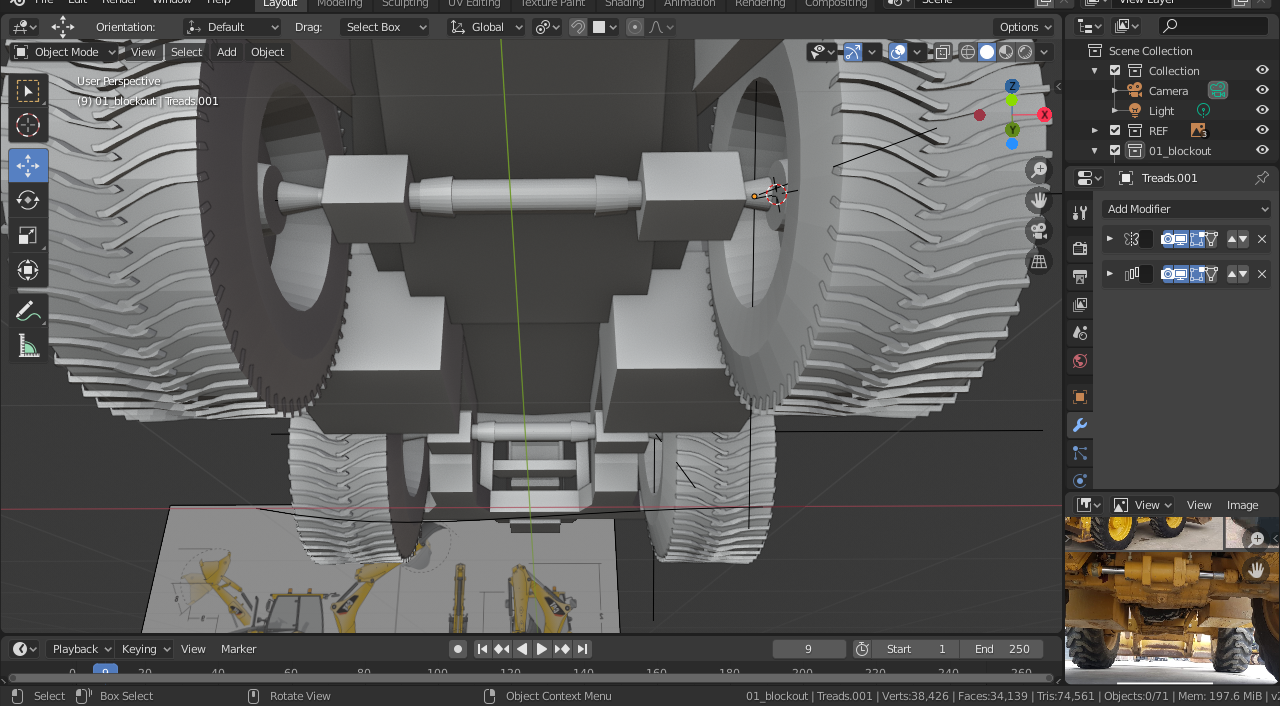Activate the Rotate tool
1280x706 pixels.
pos(28,200)
